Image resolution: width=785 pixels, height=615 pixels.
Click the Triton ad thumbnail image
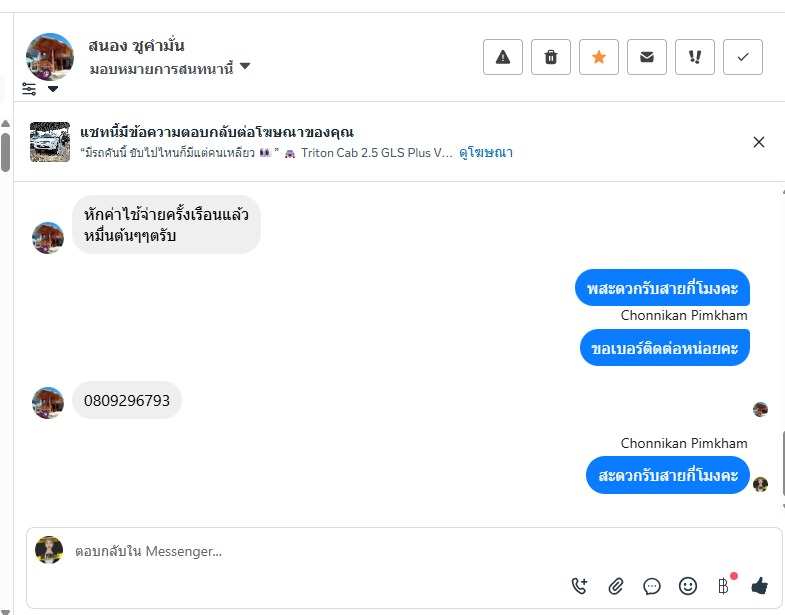[50, 142]
